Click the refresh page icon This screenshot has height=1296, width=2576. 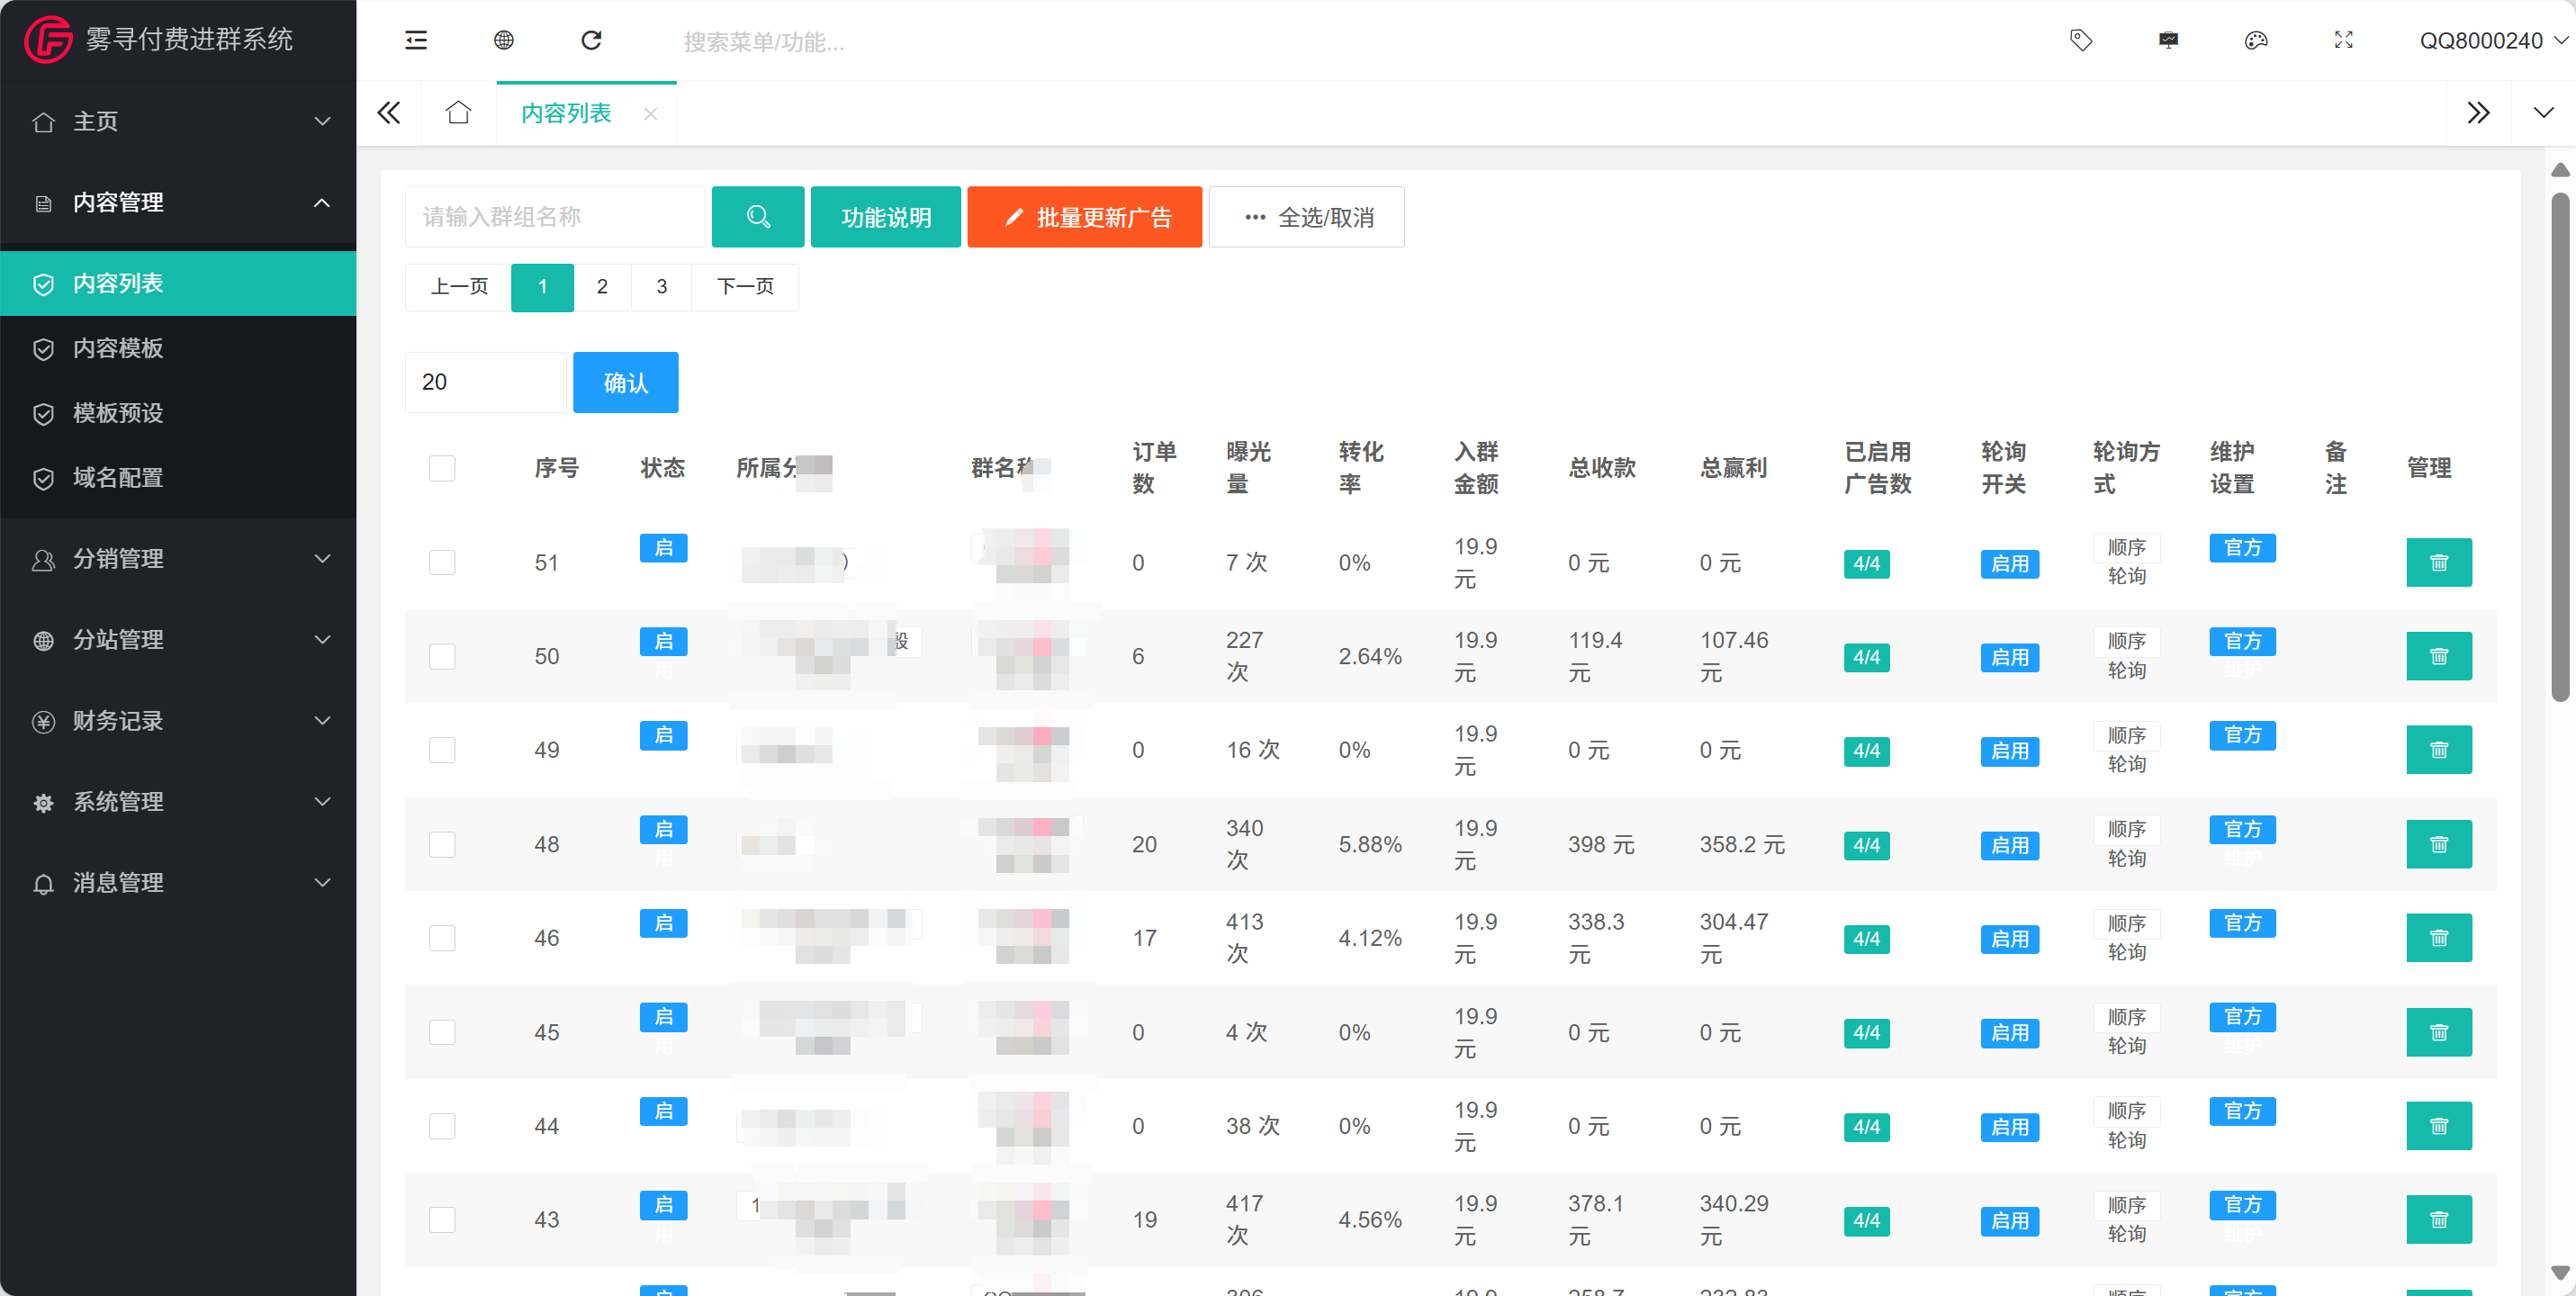click(x=591, y=40)
